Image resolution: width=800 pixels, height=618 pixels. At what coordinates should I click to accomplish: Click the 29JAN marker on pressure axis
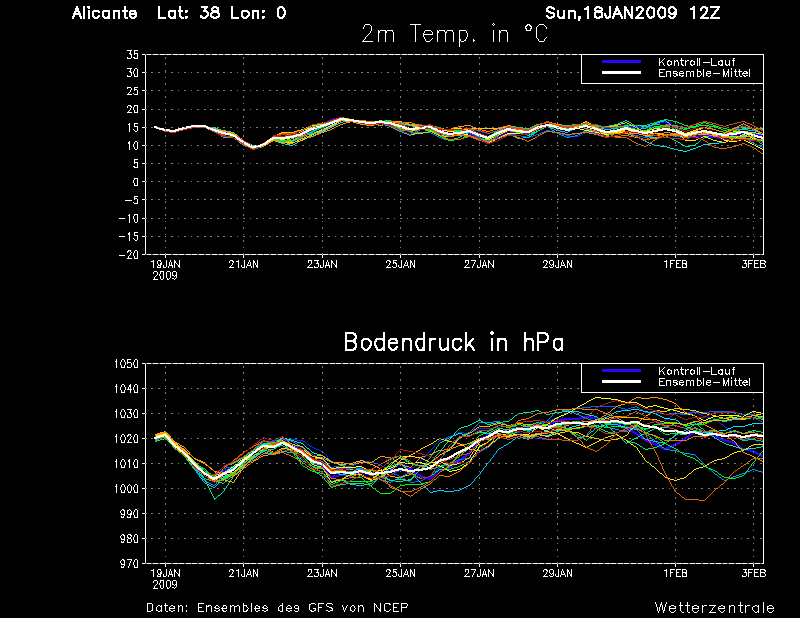[x=558, y=573]
